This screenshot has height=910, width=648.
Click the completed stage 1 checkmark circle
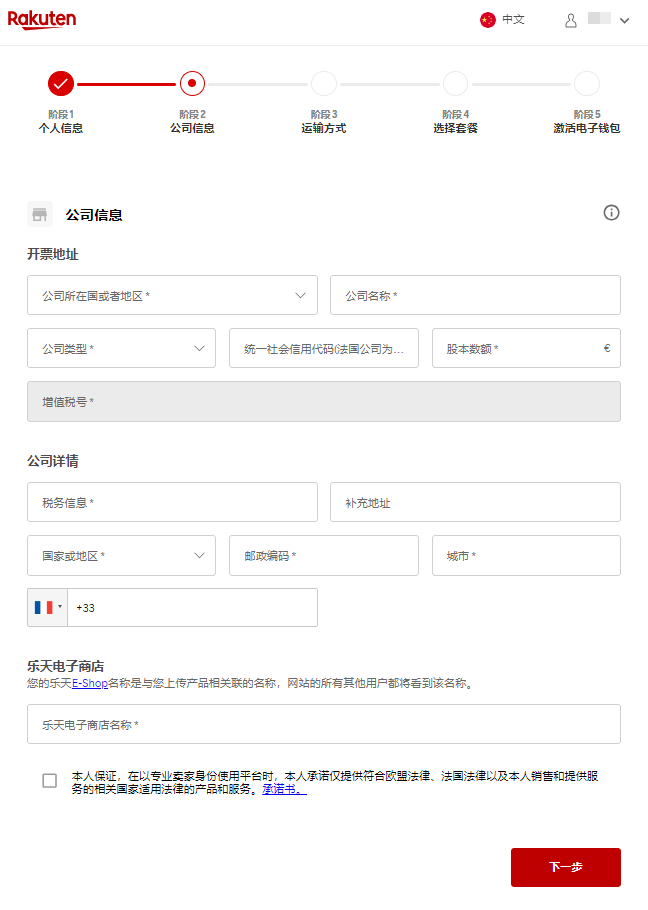pos(60,83)
